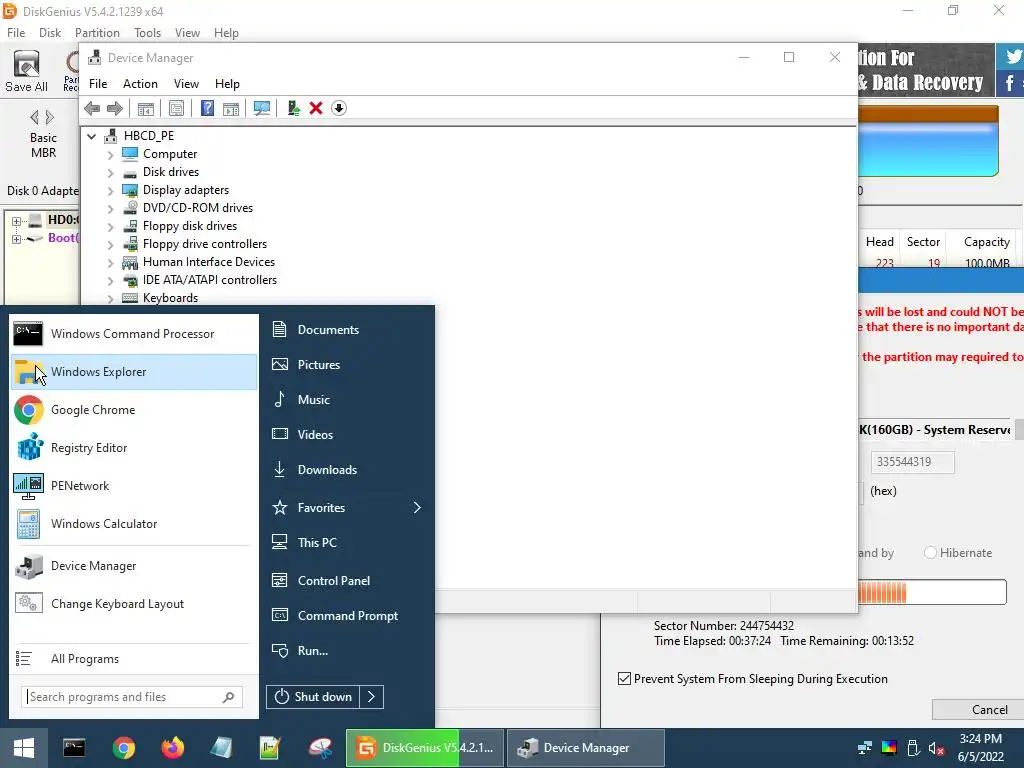This screenshot has width=1024, height=768.
Task: Click the Windows Start button
Action: pyautogui.click(x=24, y=748)
